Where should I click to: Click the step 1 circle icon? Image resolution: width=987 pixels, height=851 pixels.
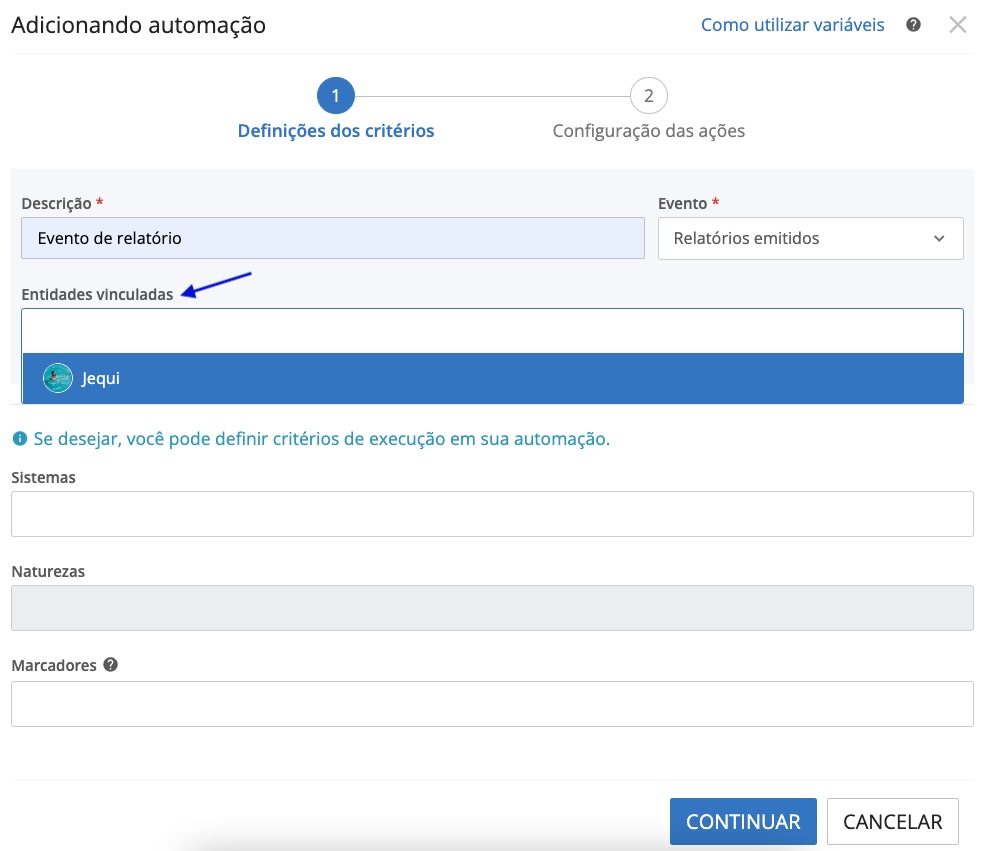(x=335, y=95)
